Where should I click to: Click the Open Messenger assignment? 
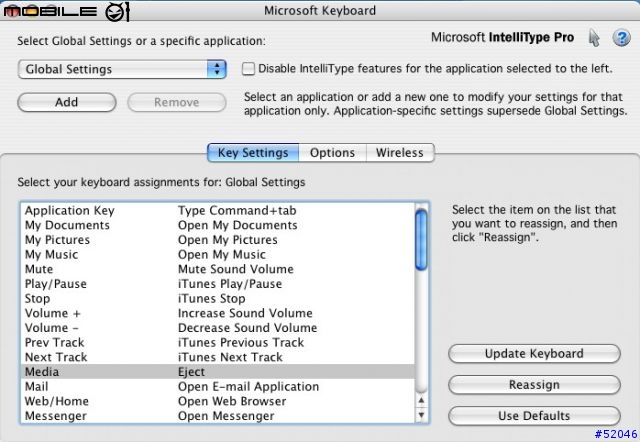click(x=226, y=416)
